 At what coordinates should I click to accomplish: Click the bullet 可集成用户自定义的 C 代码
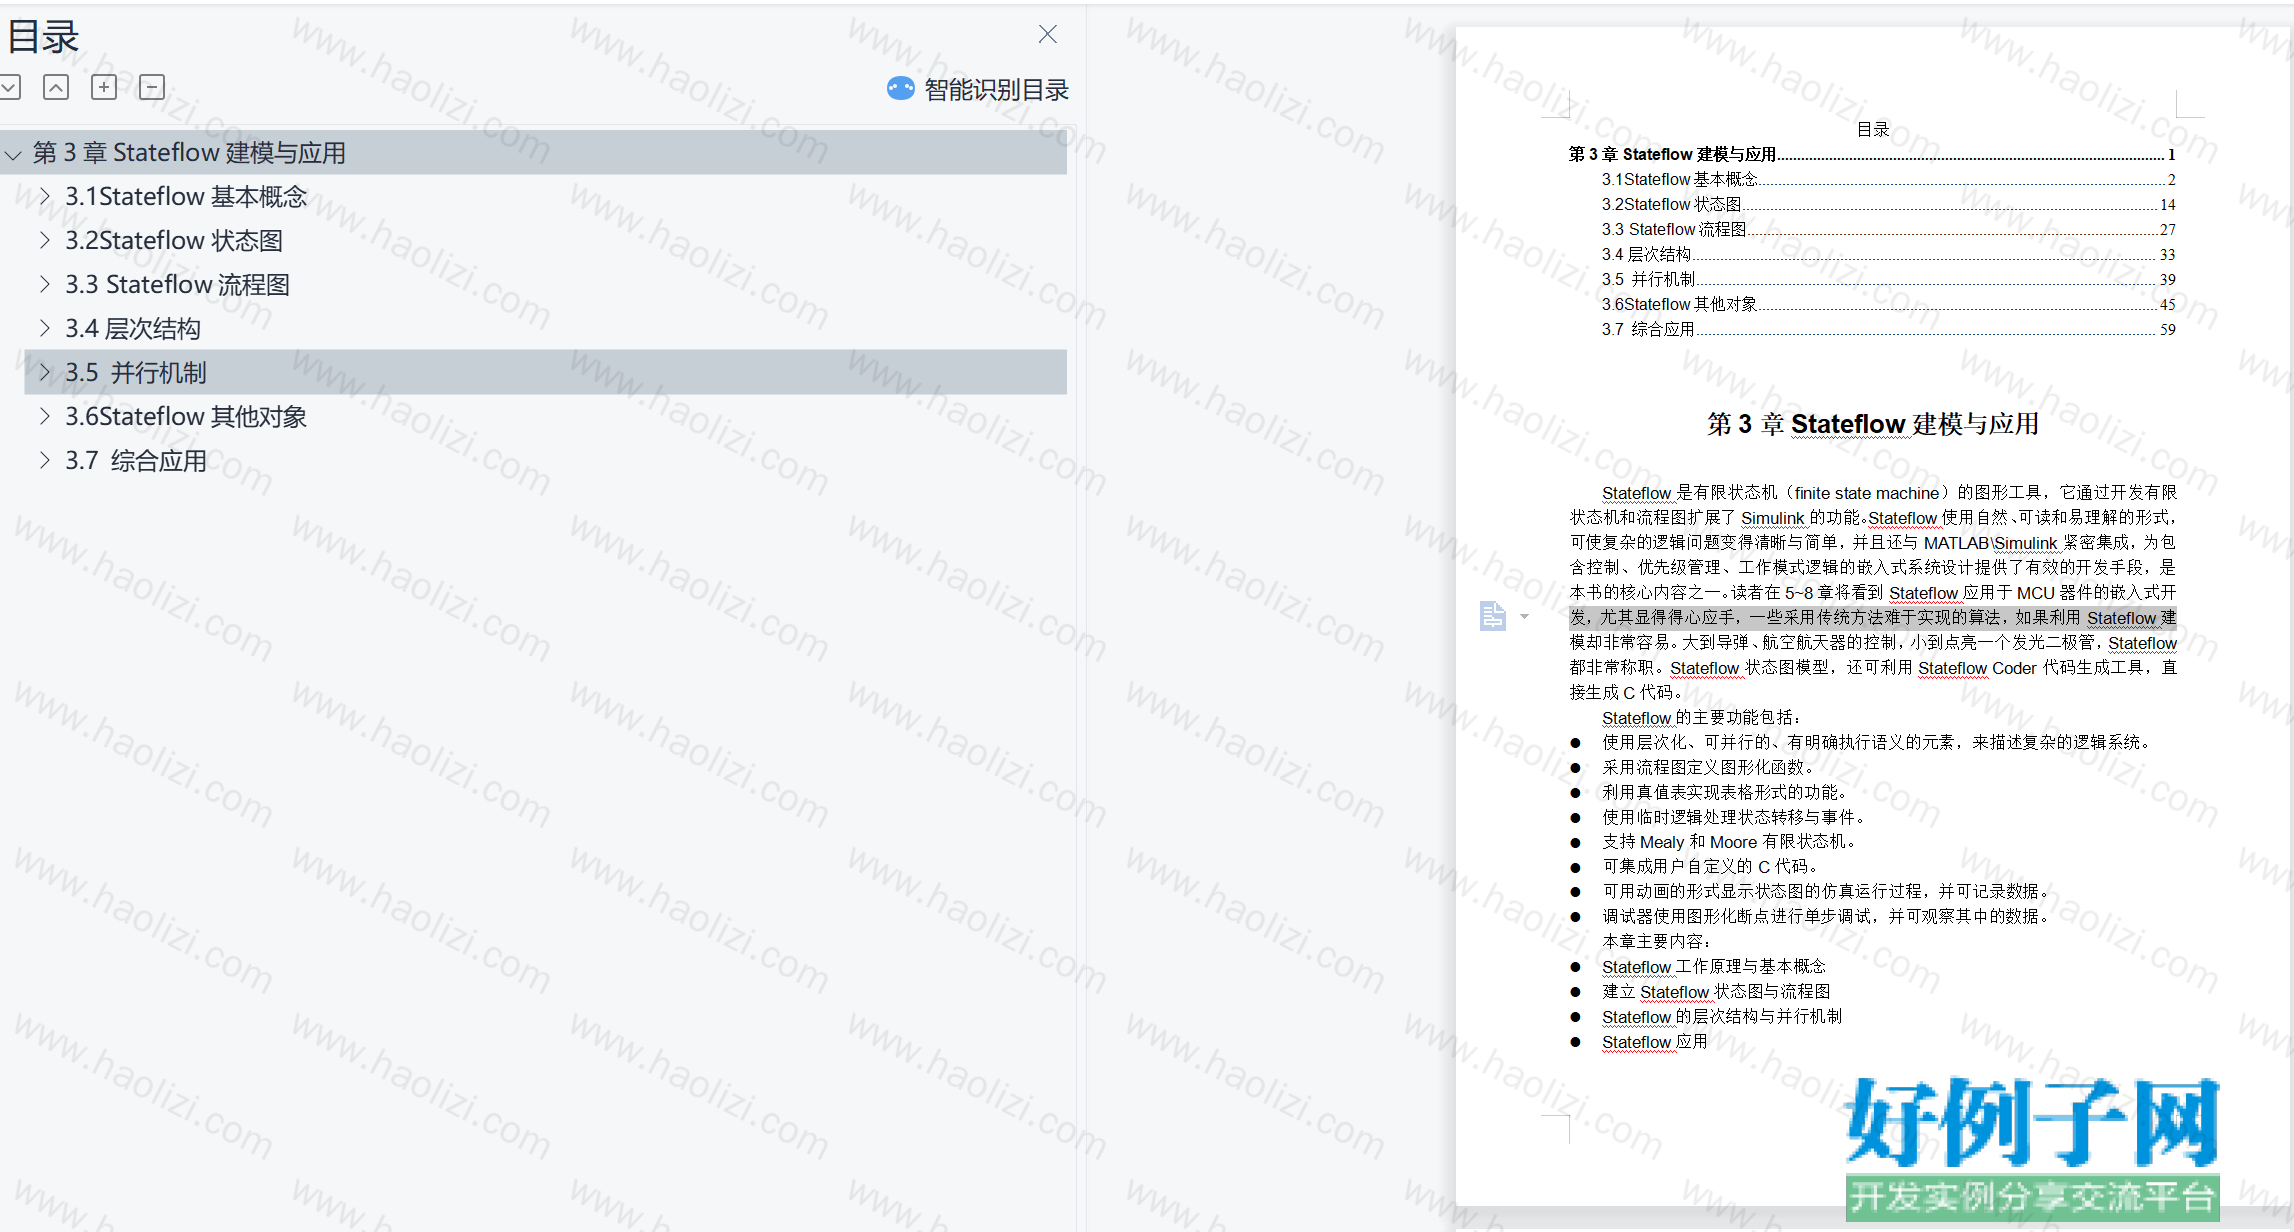coord(1710,866)
